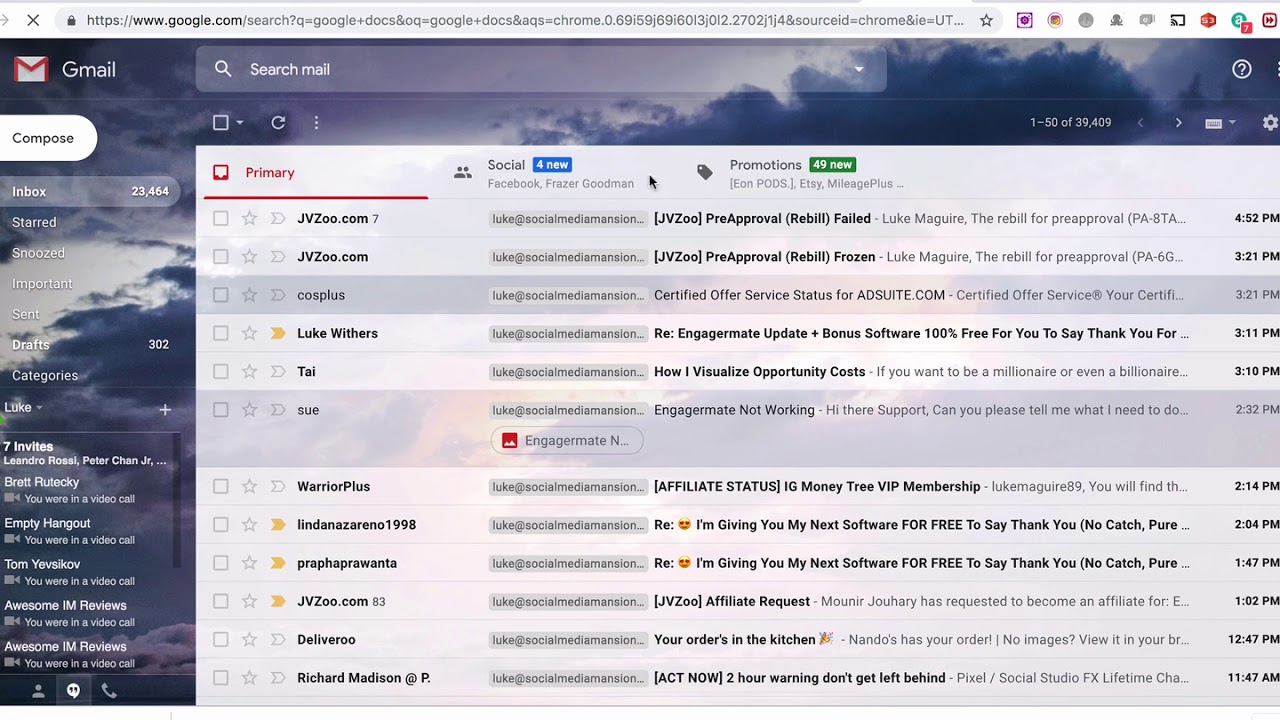The width and height of the screenshot is (1280, 720).
Task: Star the Deliveroo email
Action: pyautogui.click(x=249, y=640)
